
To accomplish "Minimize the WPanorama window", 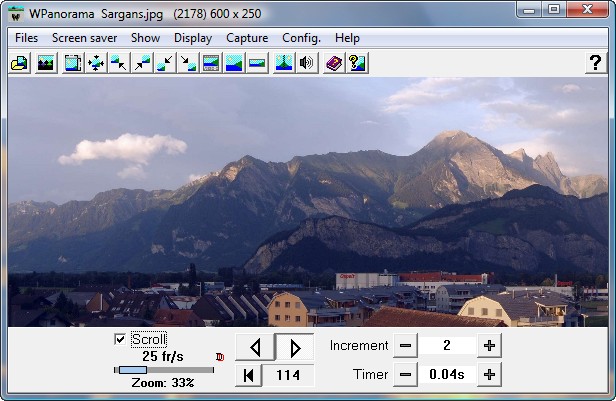I will click(529, 9).
